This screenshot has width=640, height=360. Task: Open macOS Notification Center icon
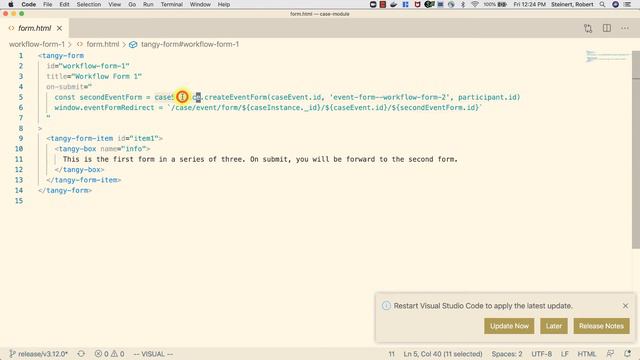(627, 4)
